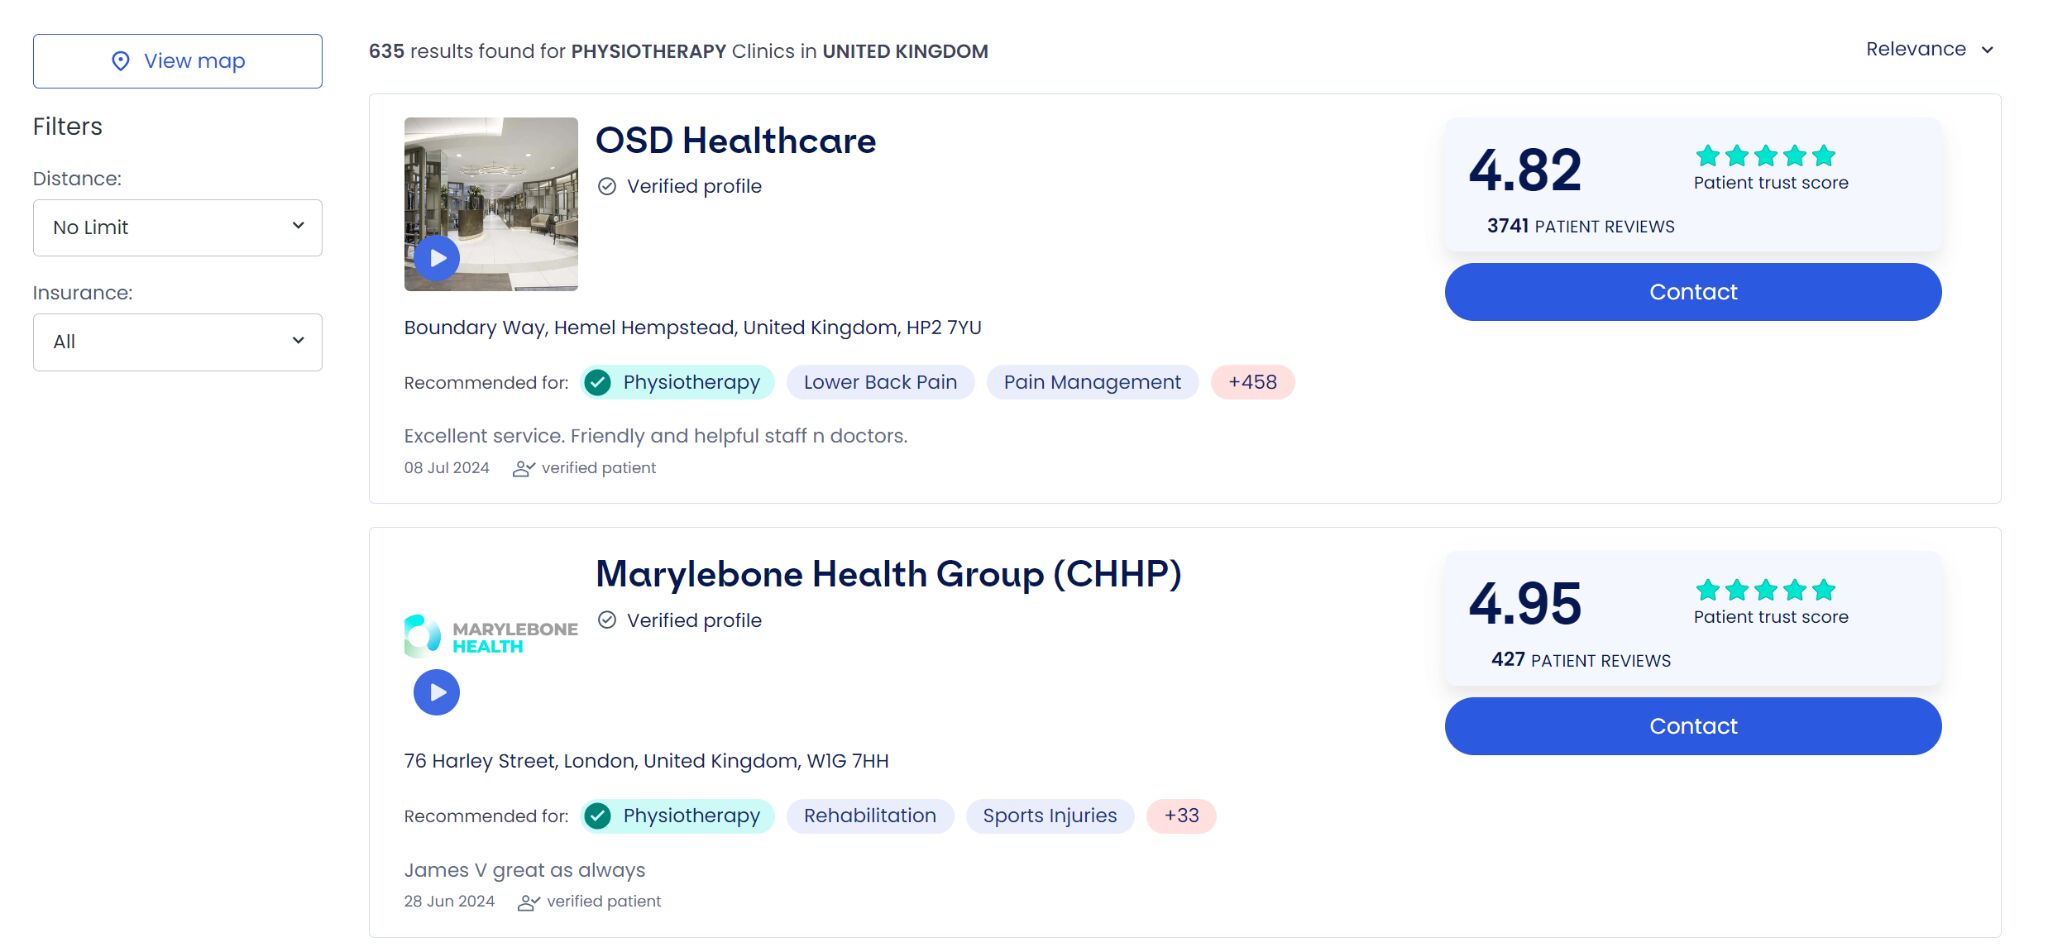Click the OSD Healthcare clinic photo thumbnail
Screen dimensions: 2048x949
(490, 204)
